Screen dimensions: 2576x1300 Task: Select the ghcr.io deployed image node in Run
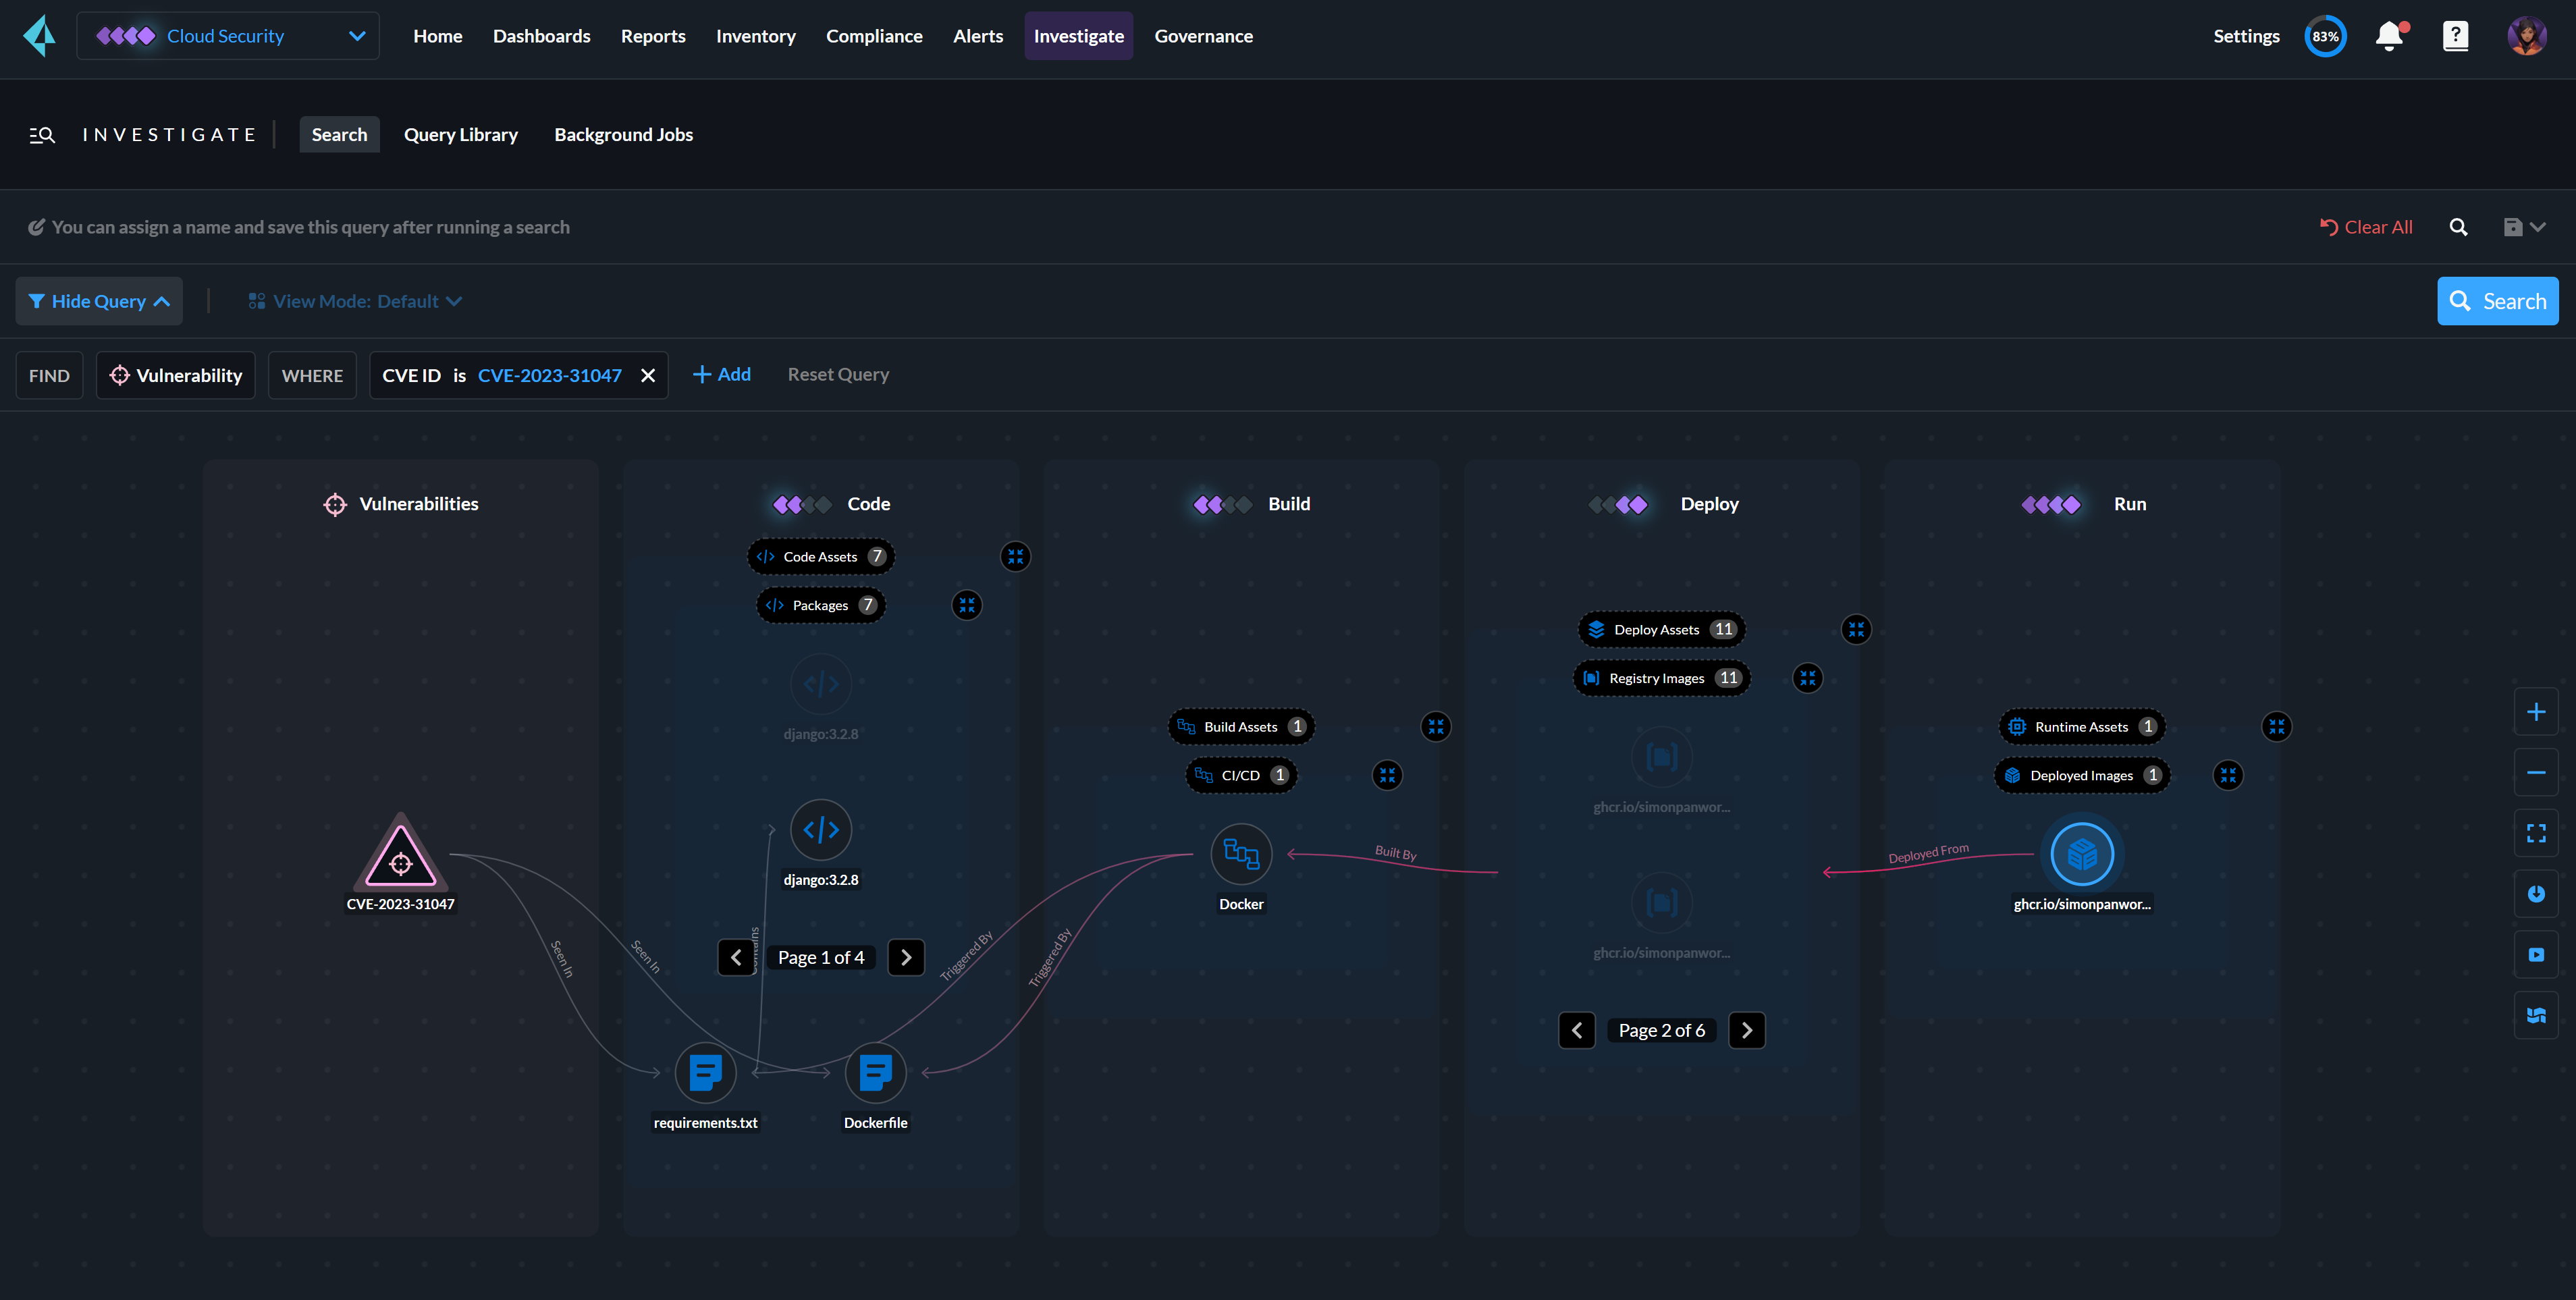tap(2082, 854)
